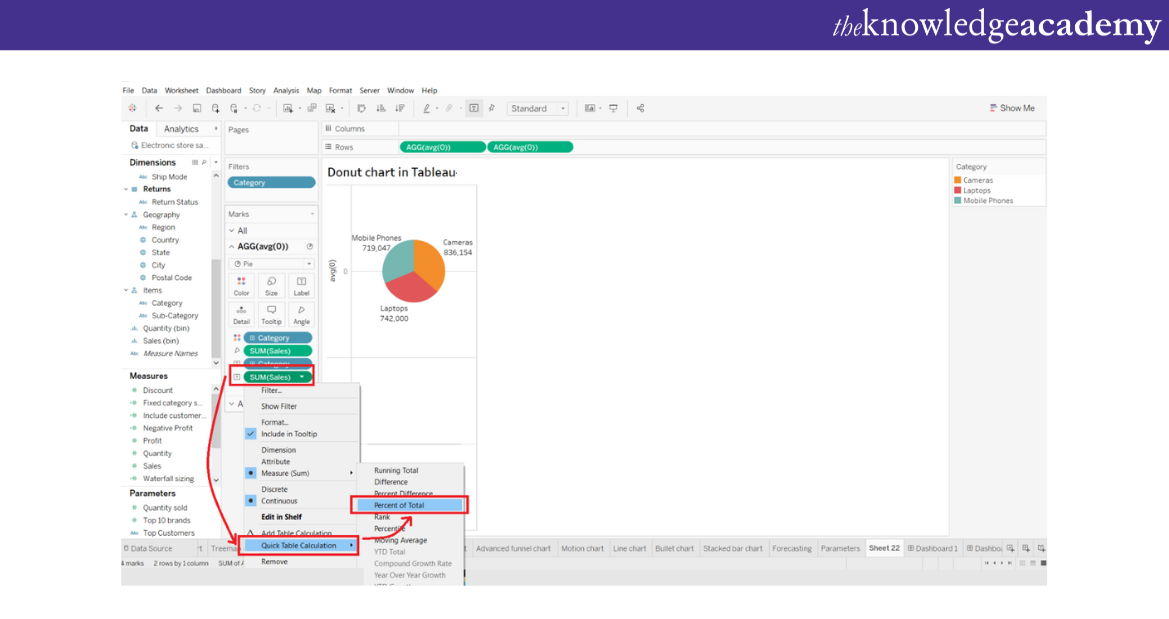This screenshot has height=619, width=1169.
Task: Click the Undo back arrow in toolbar
Action: [x=159, y=108]
